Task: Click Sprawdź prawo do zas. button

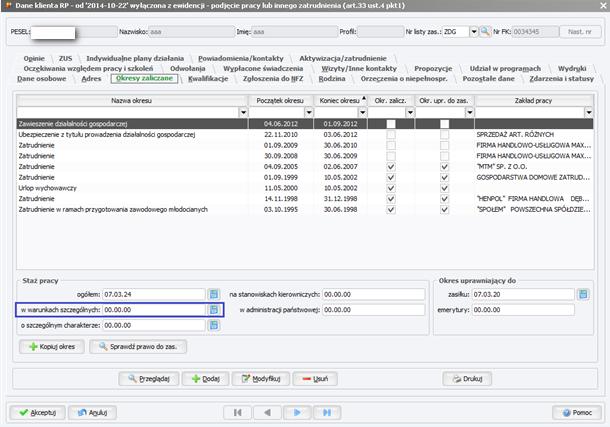Action: point(138,346)
